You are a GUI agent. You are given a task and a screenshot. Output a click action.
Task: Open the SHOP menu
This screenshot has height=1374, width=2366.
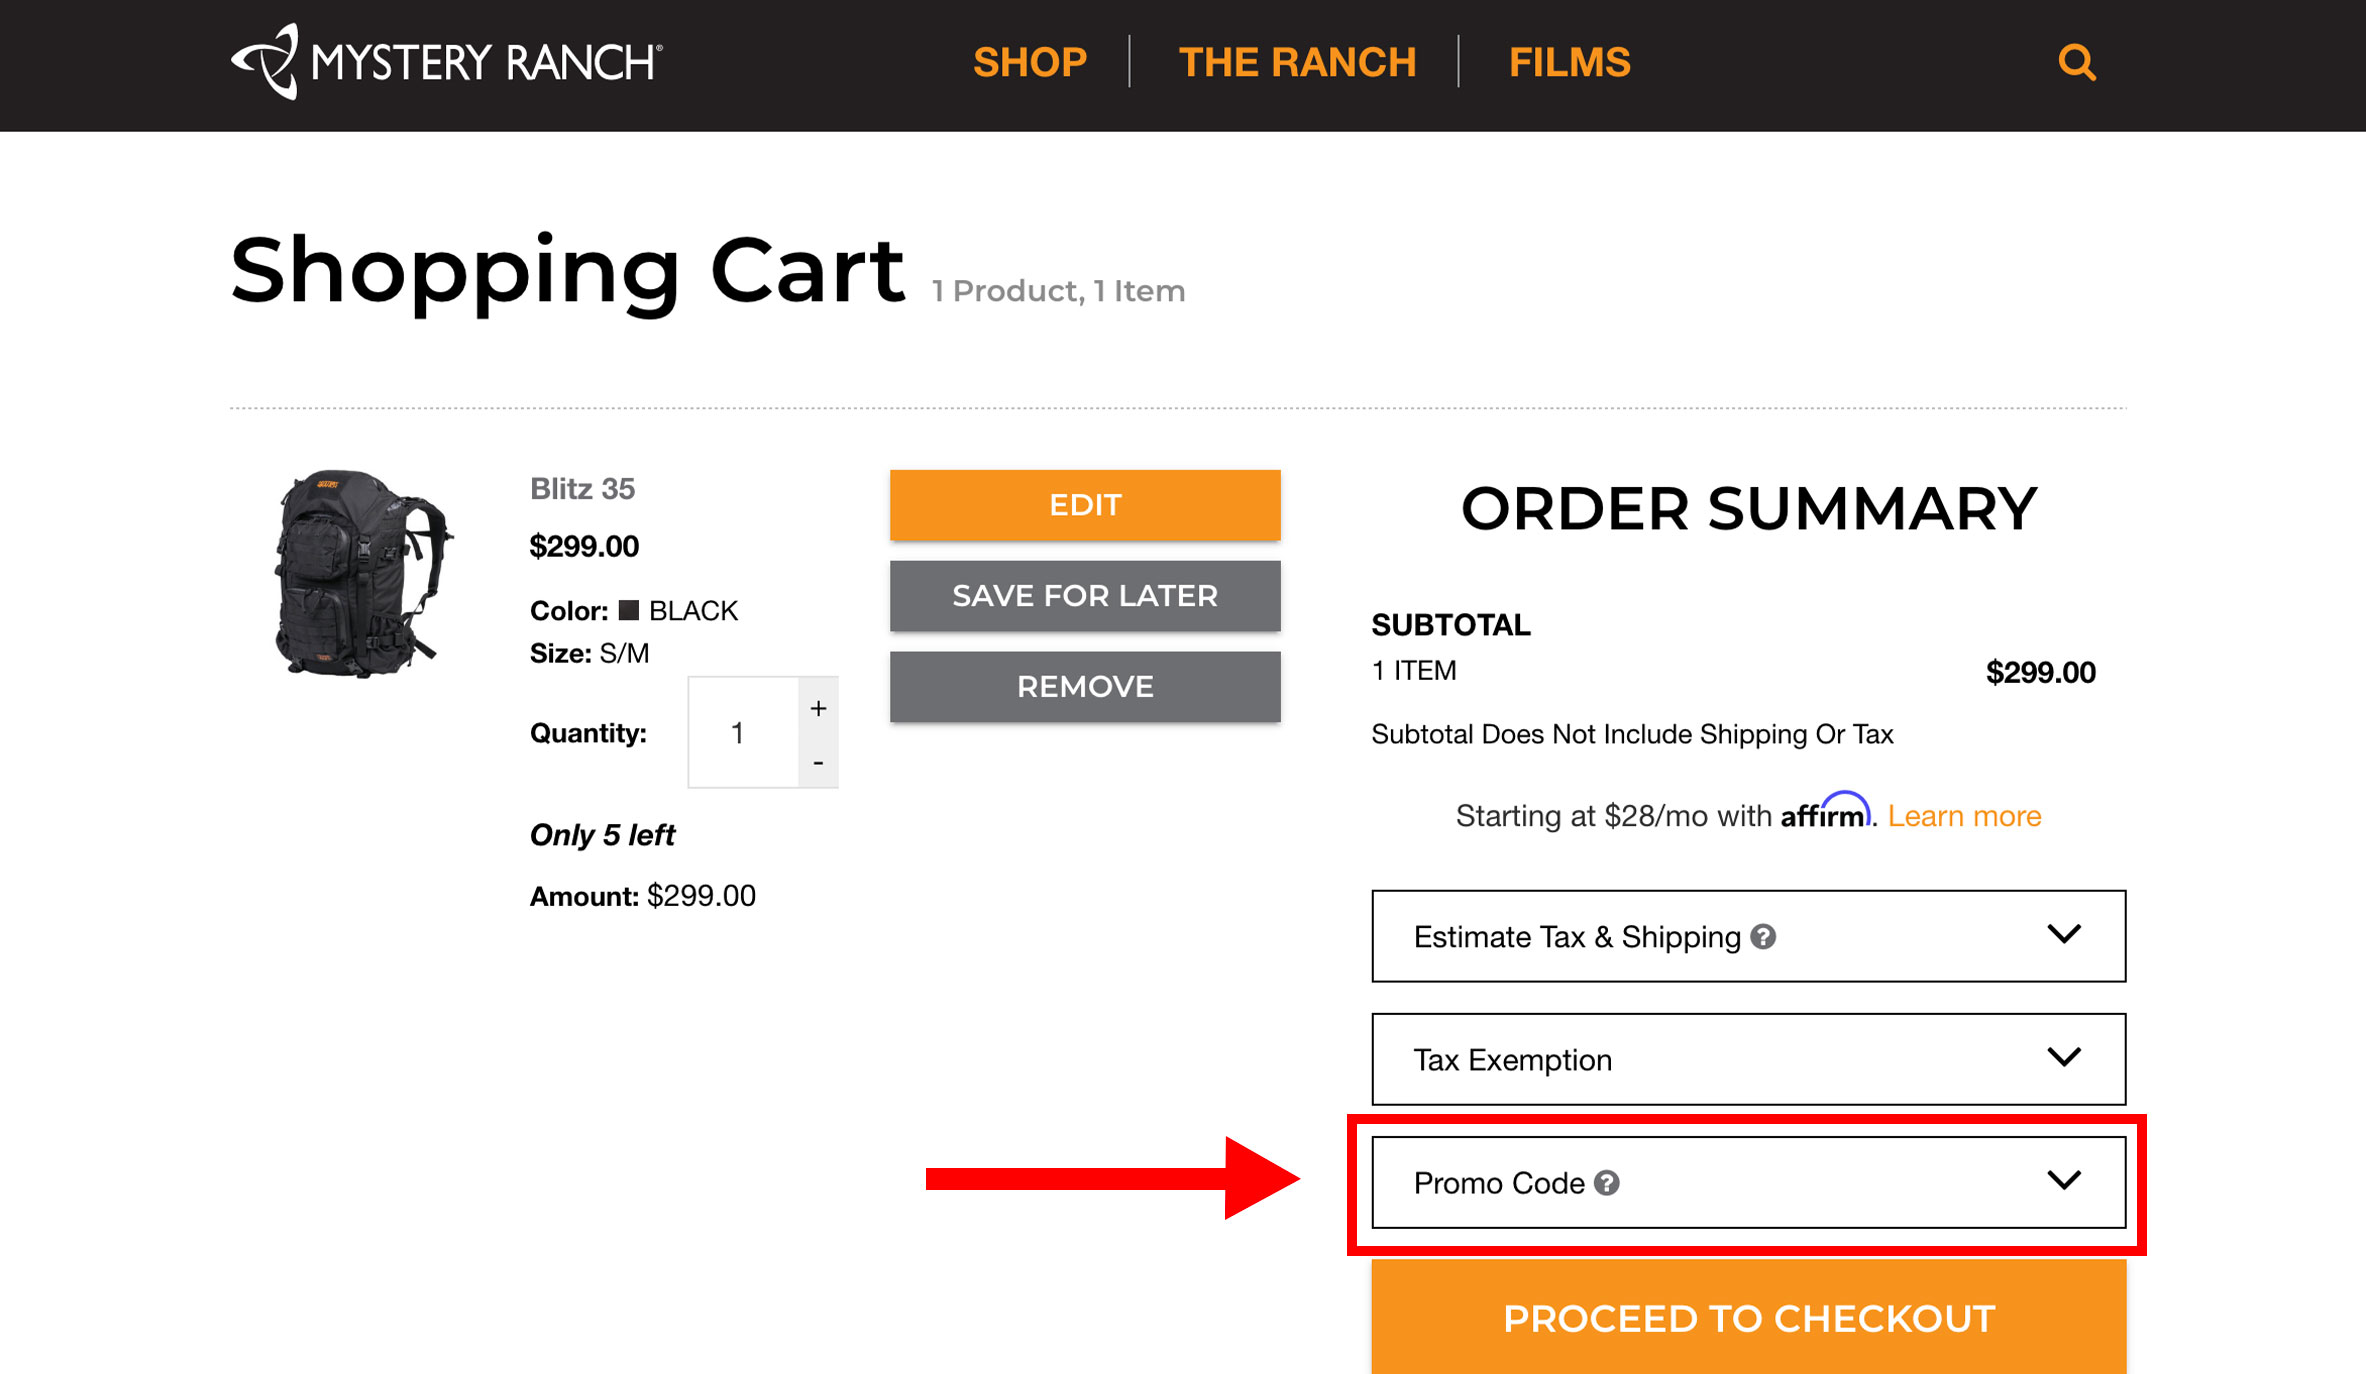(x=1031, y=62)
